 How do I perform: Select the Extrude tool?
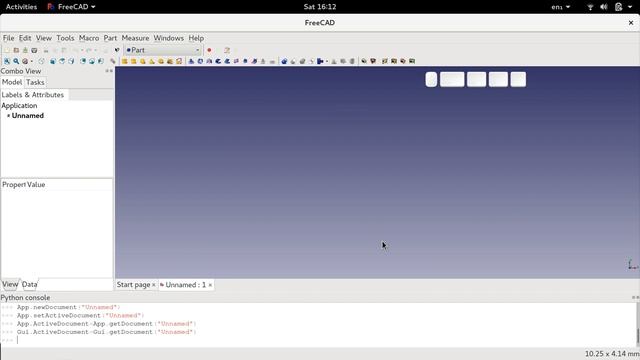point(191,61)
